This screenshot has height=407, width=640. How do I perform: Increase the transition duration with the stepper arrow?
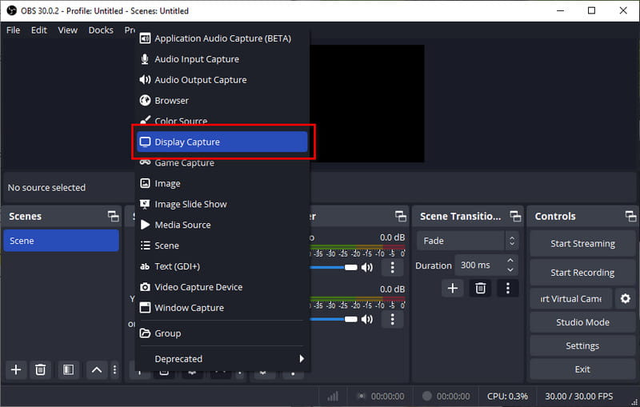(510, 260)
